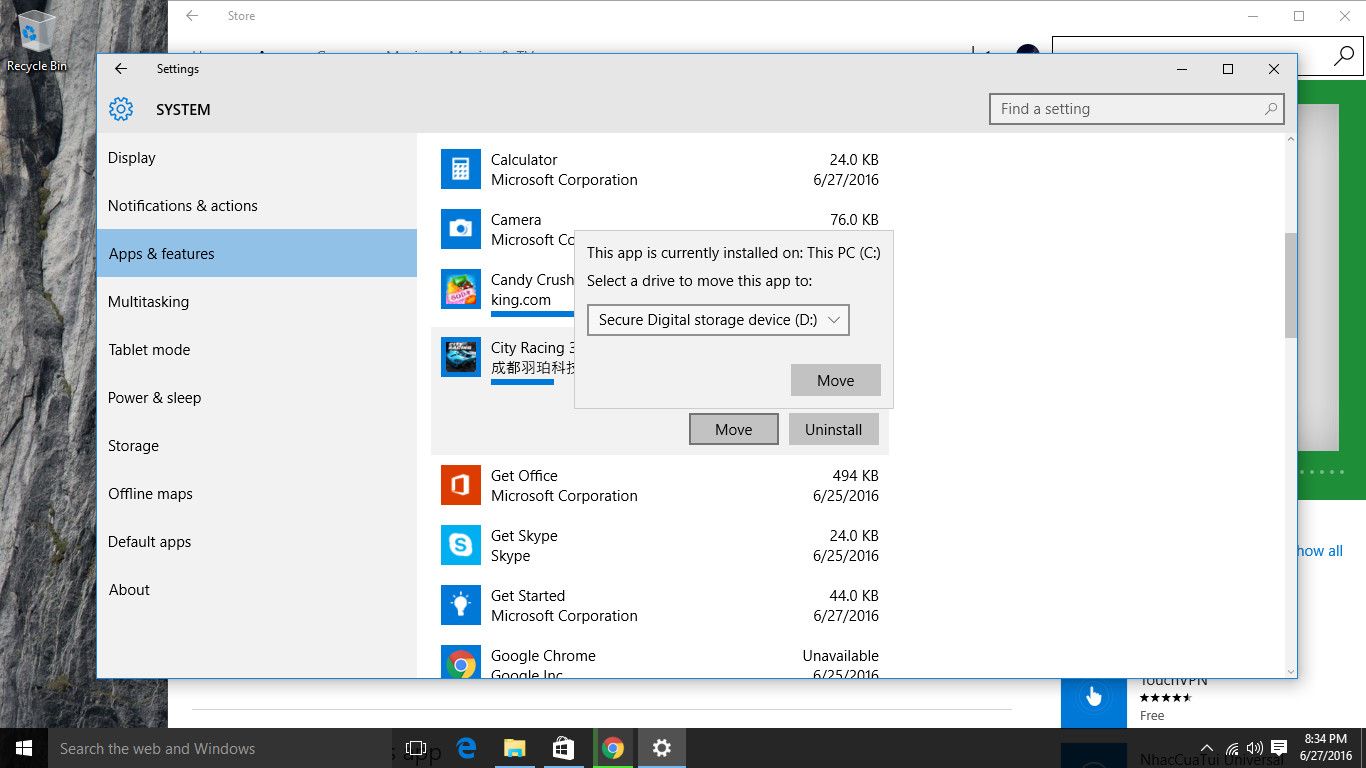Image resolution: width=1366 pixels, height=768 pixels.
Task: Launch Microsoft Edge from the taskbar
Action: pyautogui.click(x=466, y=748)
